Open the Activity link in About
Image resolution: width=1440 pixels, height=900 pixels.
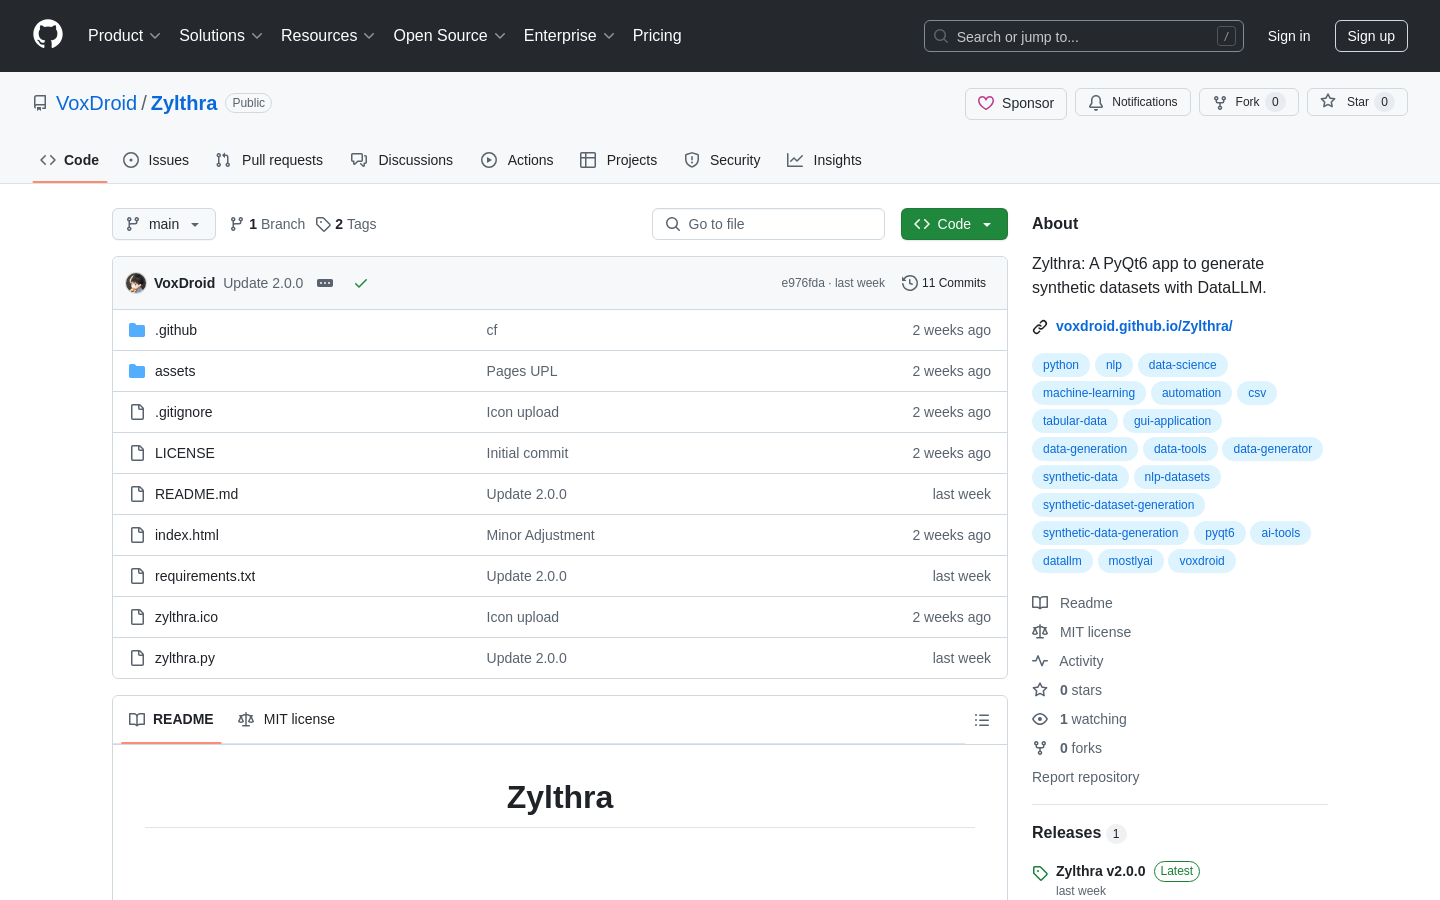pyautogui.click(x=1068, y=661)
